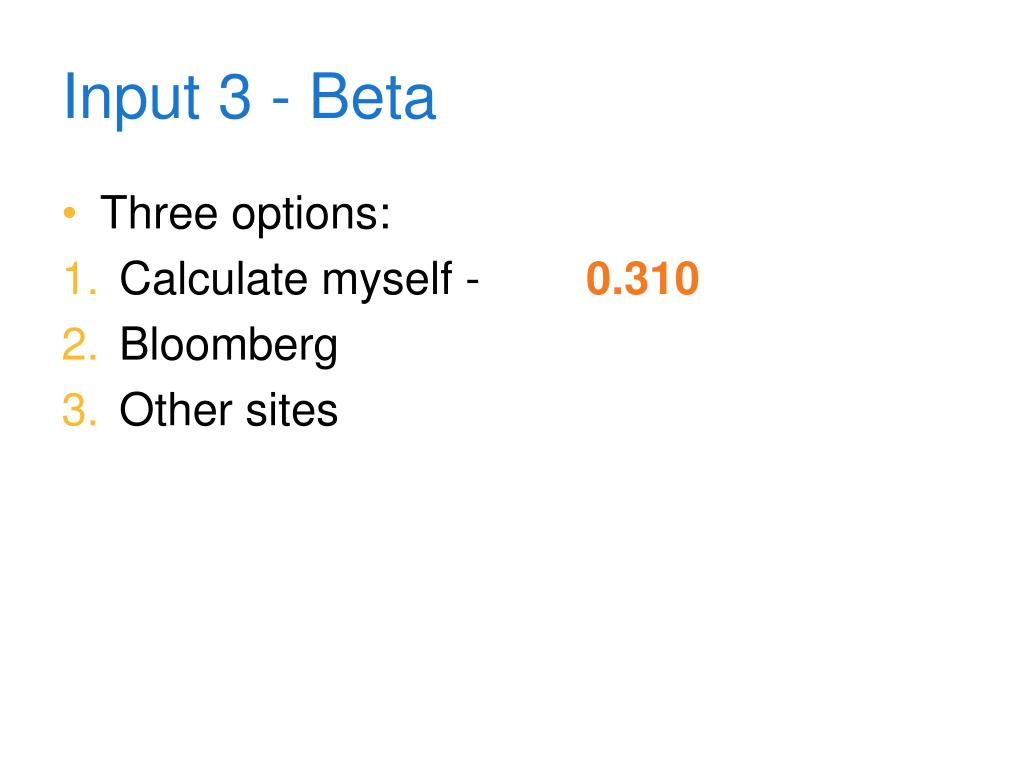
Task: Click the word 'options:'
Action: click(311, 216)
